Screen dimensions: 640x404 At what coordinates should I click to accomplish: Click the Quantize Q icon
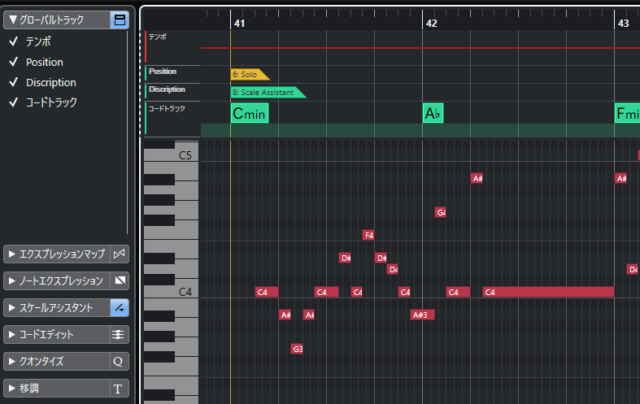coord(120,362)
